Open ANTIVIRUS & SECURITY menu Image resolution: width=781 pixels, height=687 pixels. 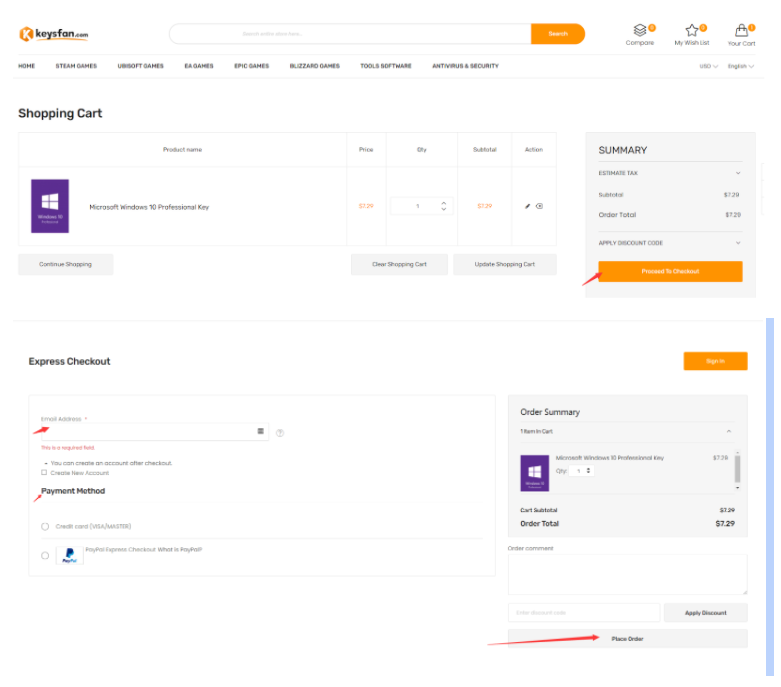(465, 66)
